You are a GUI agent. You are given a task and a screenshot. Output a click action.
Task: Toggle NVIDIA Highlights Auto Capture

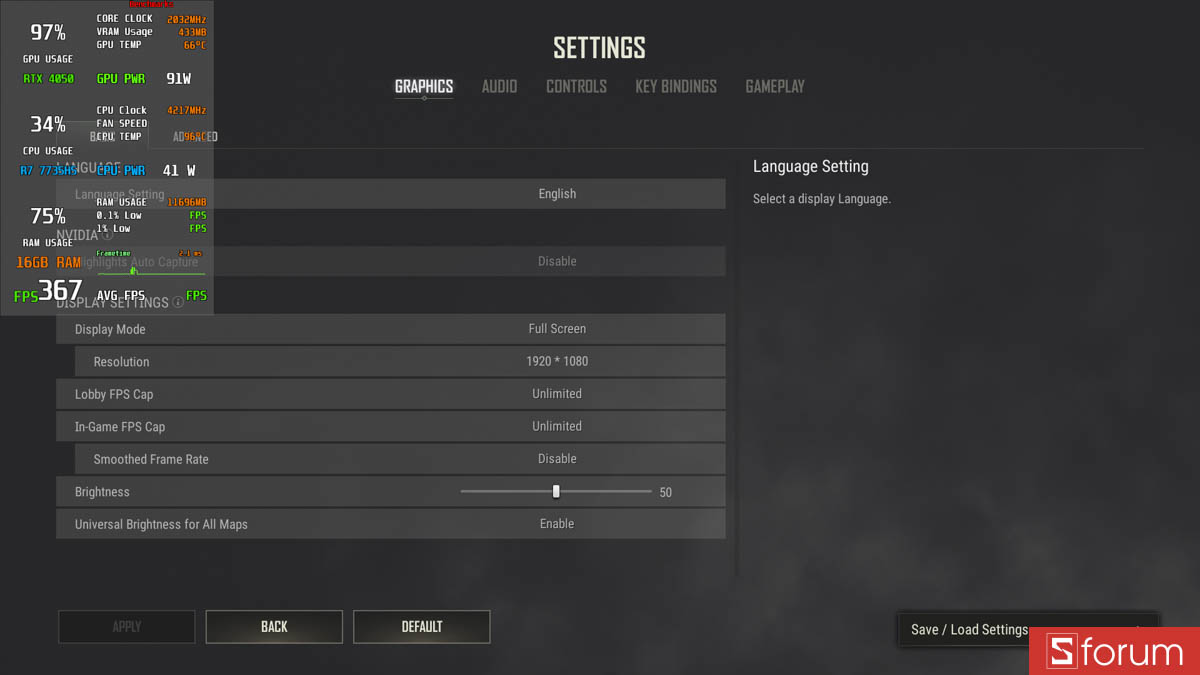(x=557, y=261)
